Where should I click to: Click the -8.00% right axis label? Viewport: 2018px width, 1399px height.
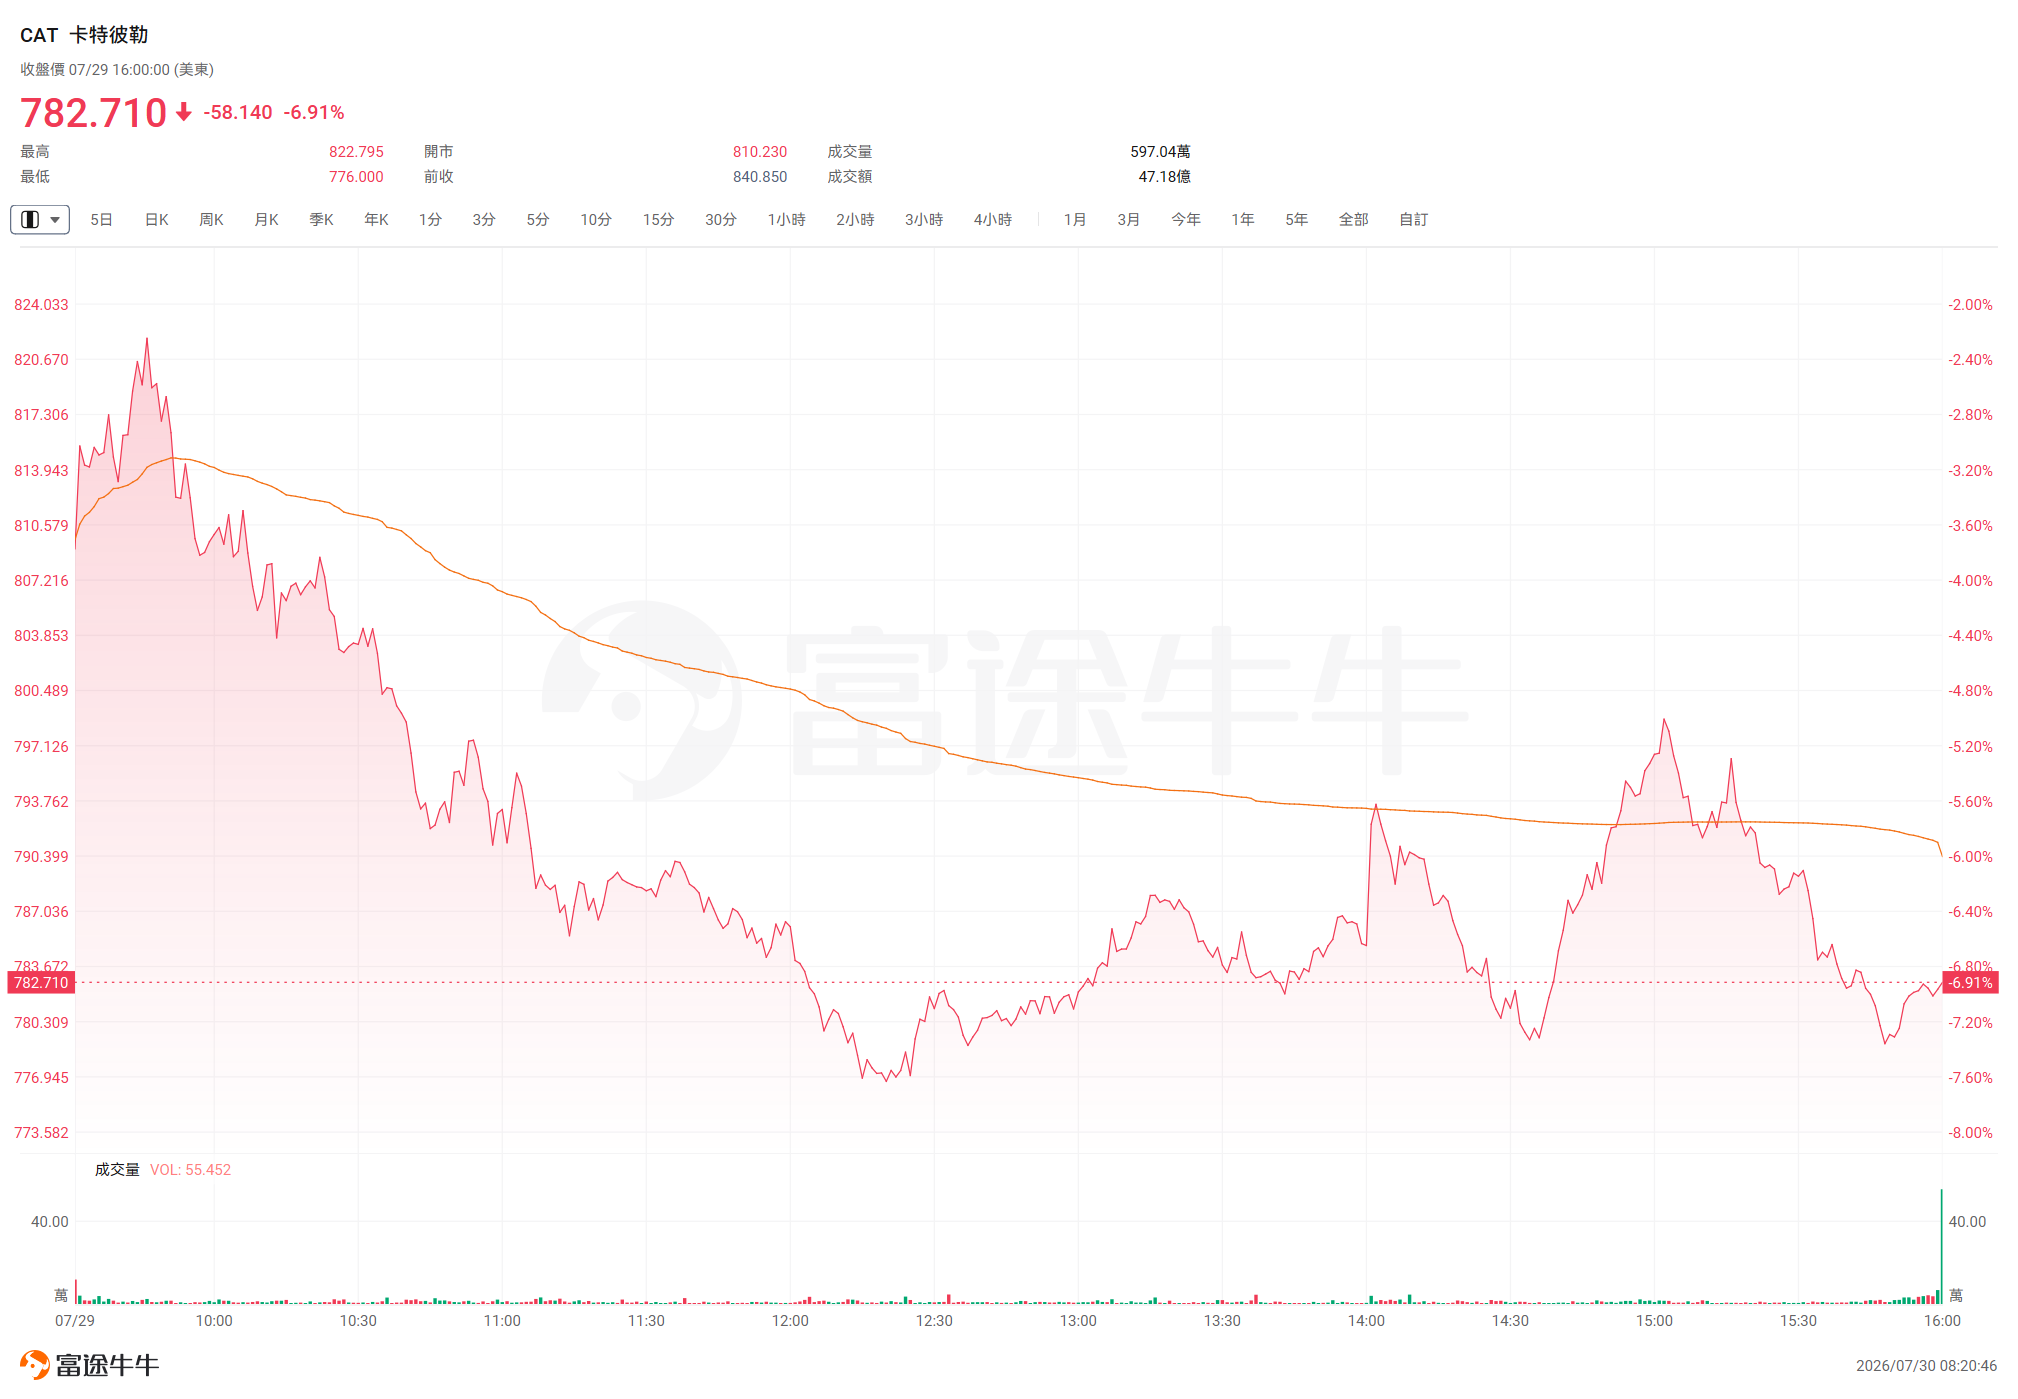[1970, 1132]
